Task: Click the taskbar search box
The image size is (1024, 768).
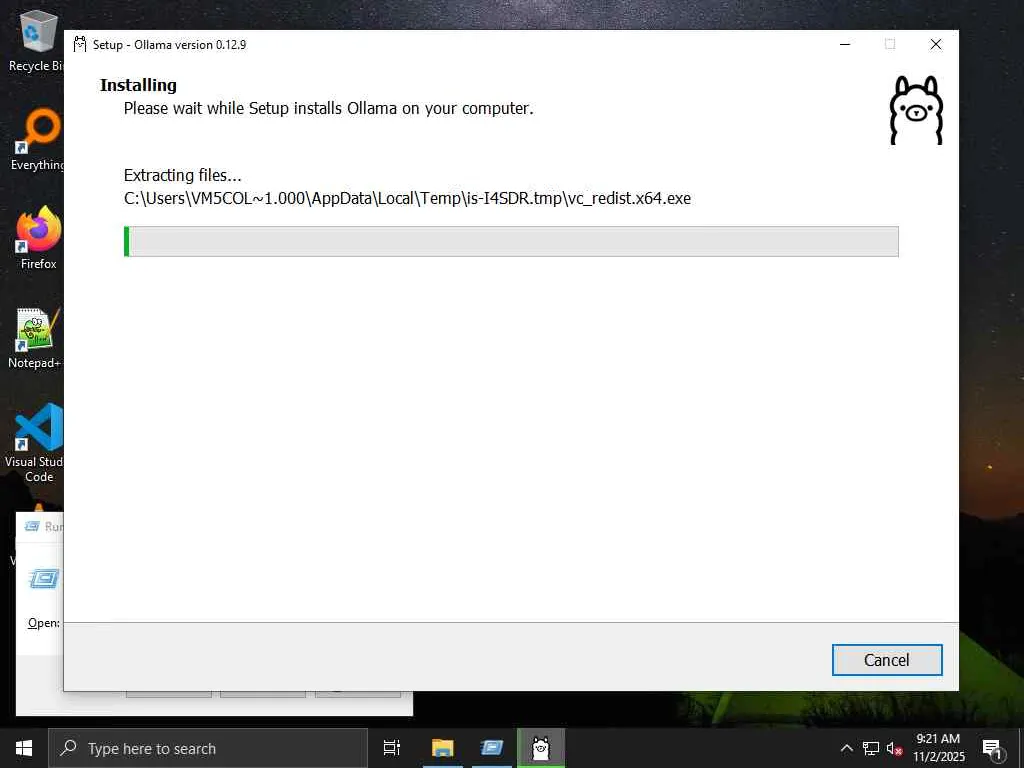Action: [208, 748]
